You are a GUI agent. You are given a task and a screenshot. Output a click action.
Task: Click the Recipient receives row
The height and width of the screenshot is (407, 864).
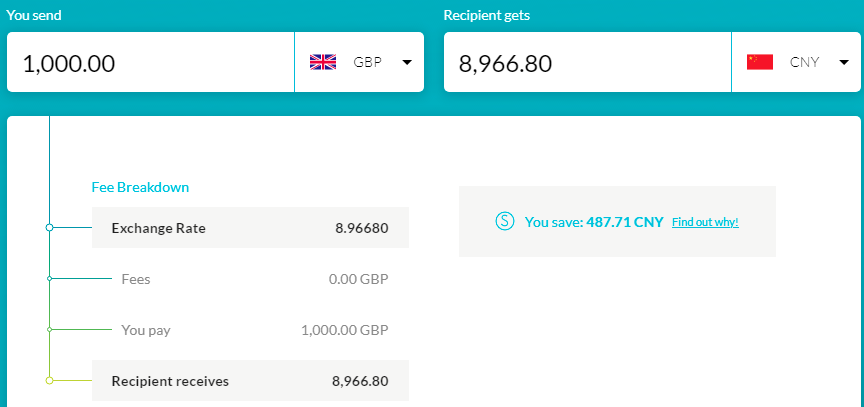[250, 381]
